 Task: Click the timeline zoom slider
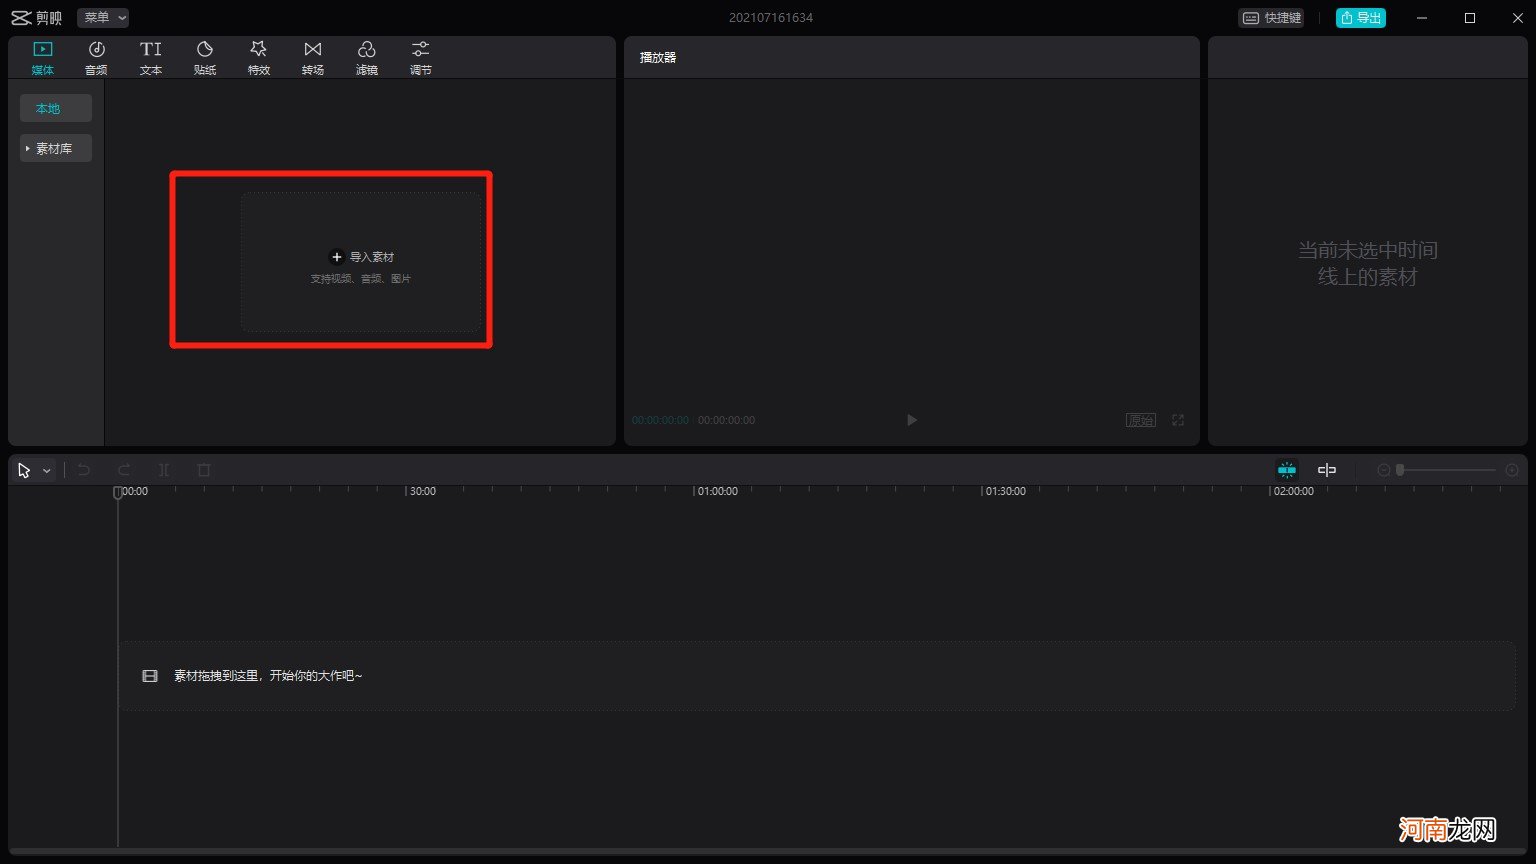[x=1447, y=470]
